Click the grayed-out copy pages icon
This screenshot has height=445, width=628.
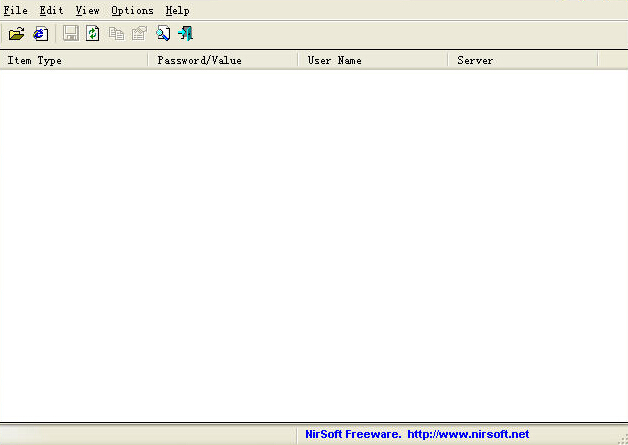click(116, 34)
